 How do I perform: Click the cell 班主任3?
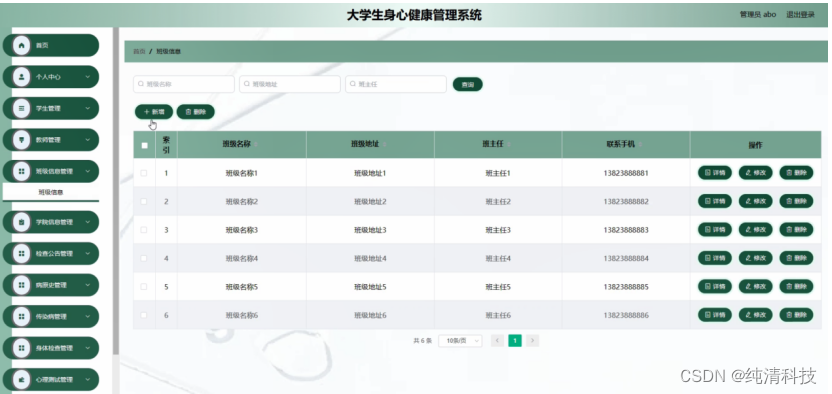(x=498, y=230)
